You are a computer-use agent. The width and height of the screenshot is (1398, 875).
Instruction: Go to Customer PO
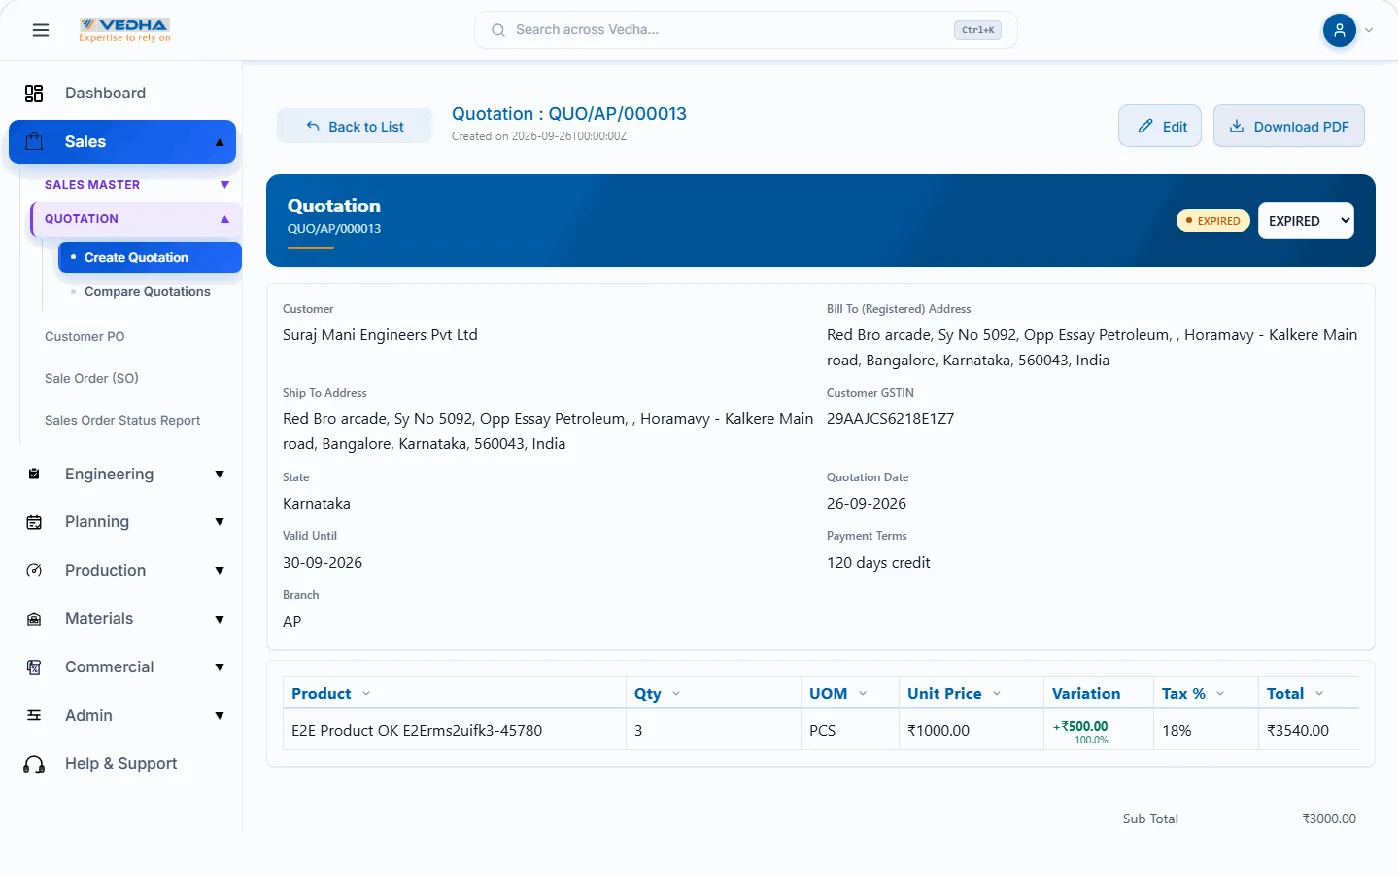pos(85,337)
